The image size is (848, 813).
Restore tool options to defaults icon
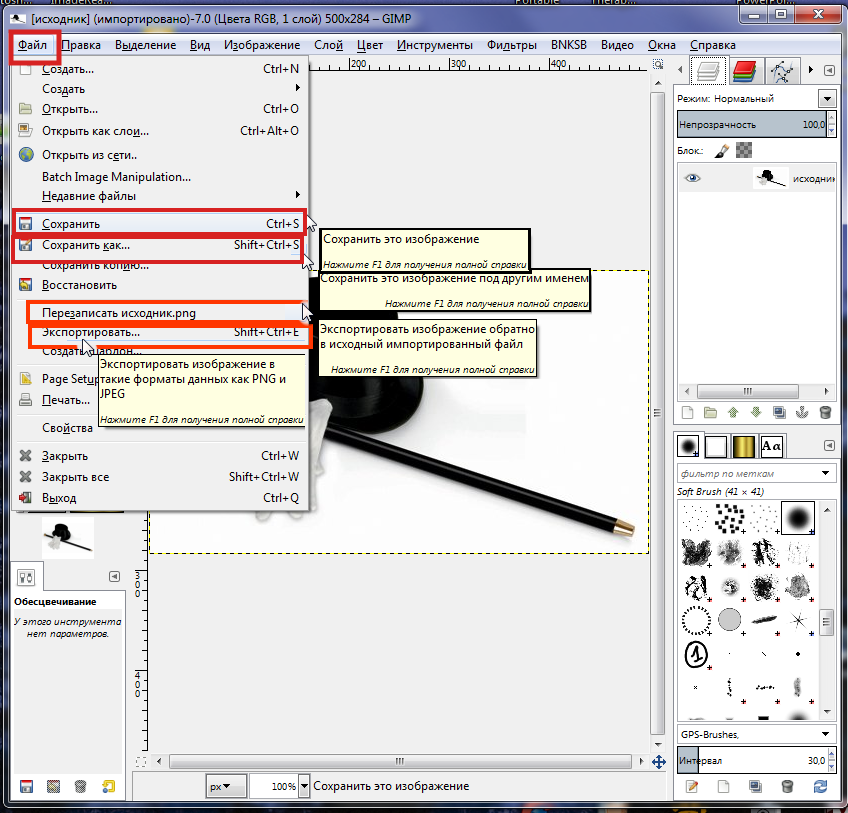point(107,787)
